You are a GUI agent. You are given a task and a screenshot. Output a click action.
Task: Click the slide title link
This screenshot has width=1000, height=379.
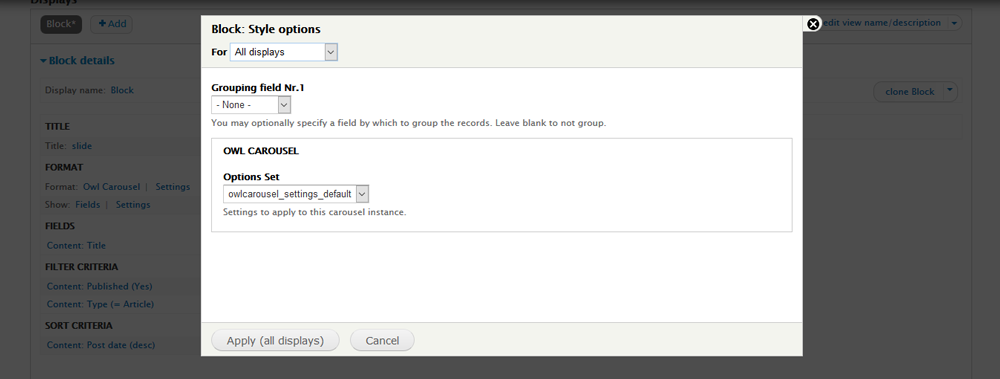[82, 146]
